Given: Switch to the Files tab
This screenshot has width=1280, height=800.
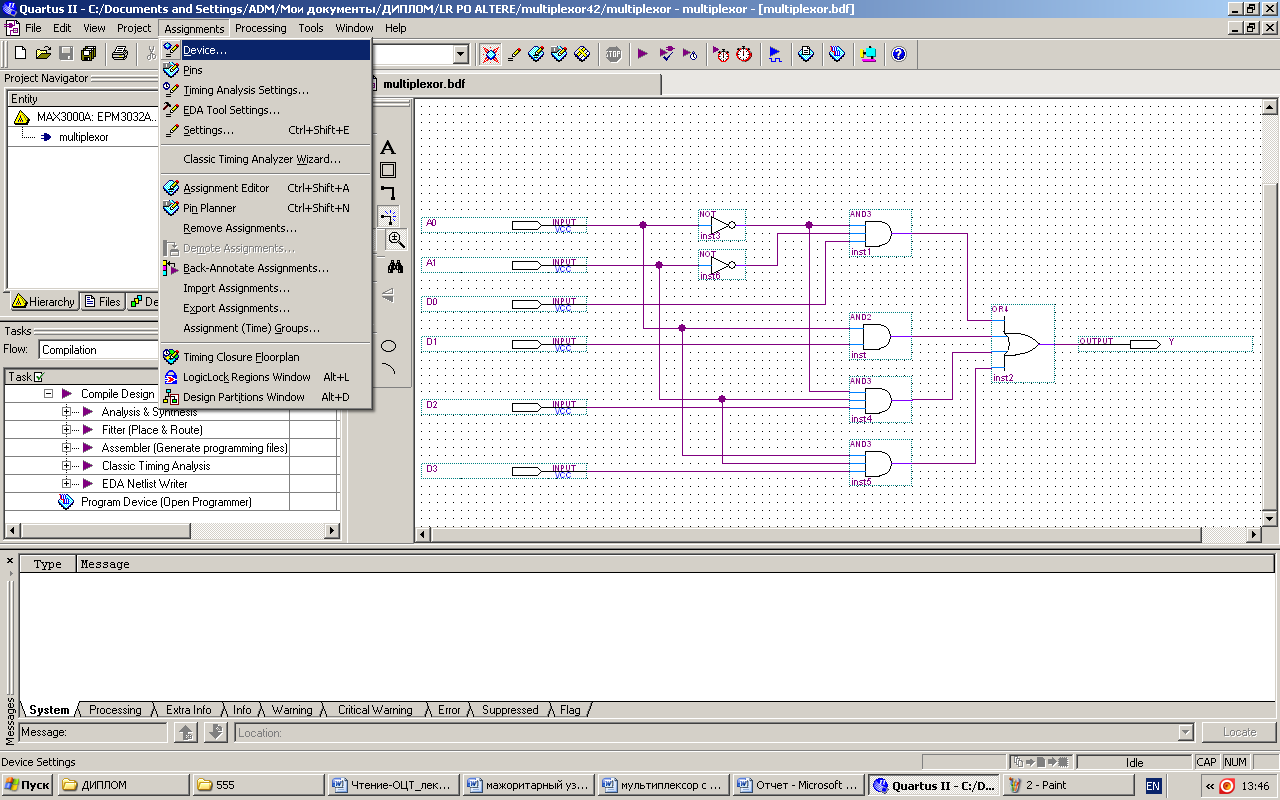Looking at the screenshot, I should pos(102,301).
